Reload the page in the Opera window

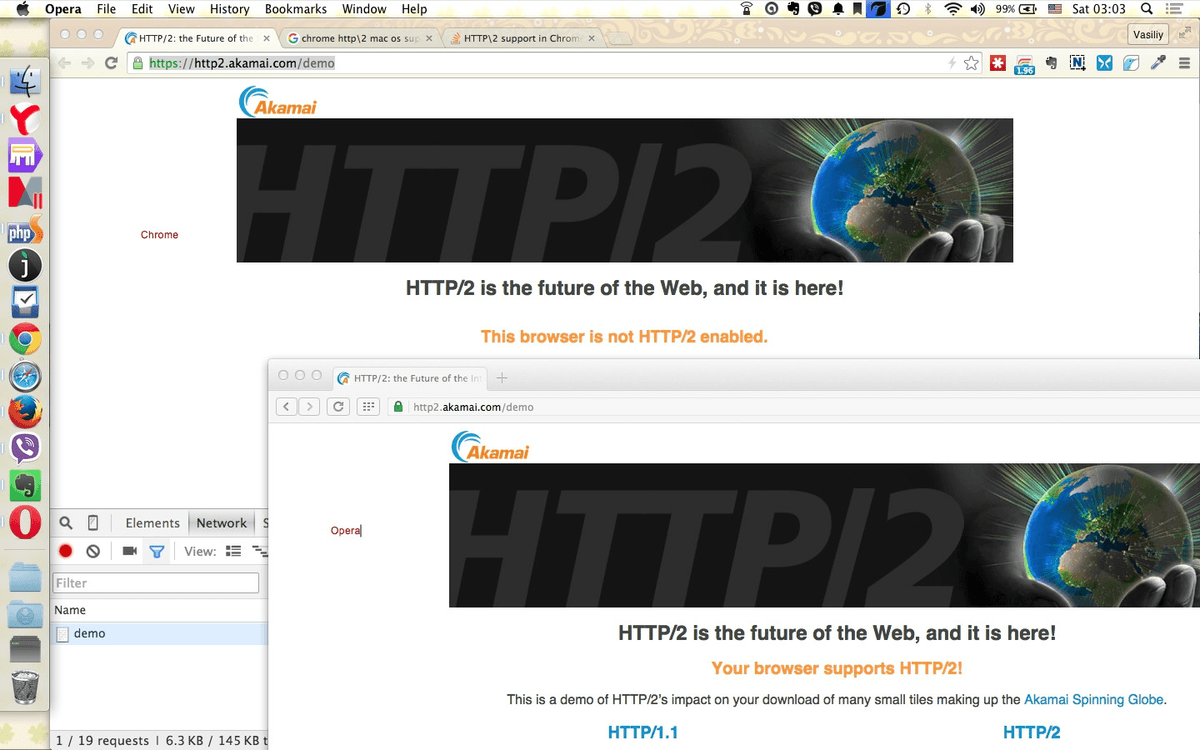(x=338, y=407)
